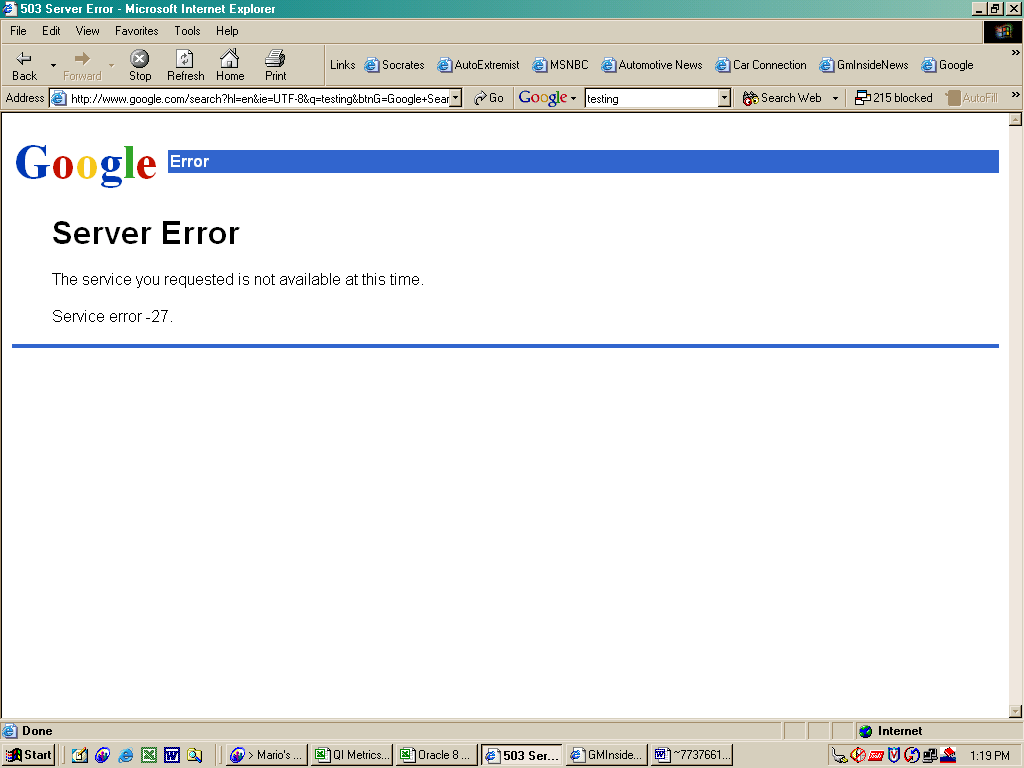Image resolution: width=1024 pixels, height=768 pixels.
Task: Open the File menu
Action: coord(18,31)
